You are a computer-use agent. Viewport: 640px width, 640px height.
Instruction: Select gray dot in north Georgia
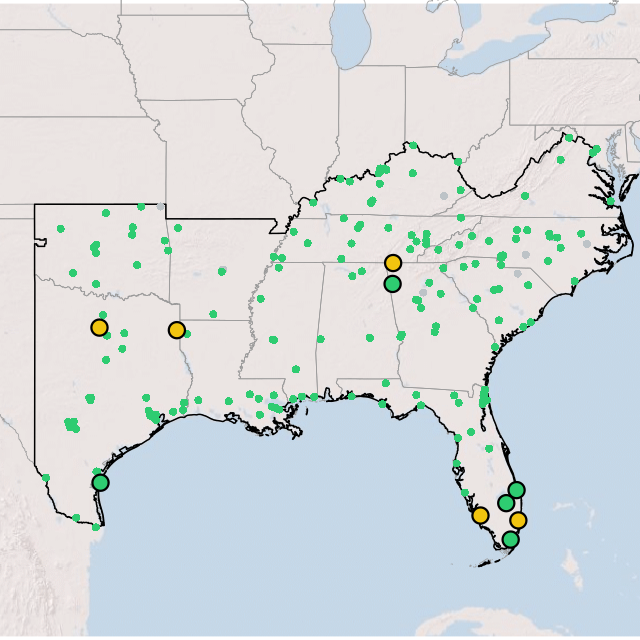pos(423,292)
